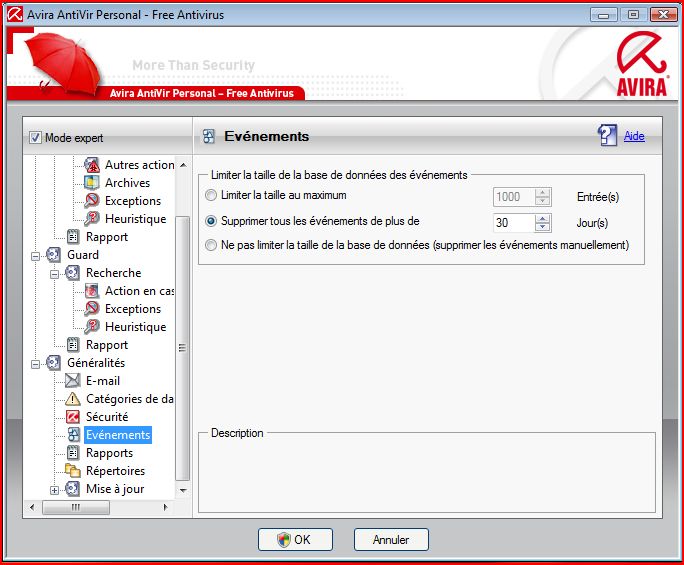Click the Rapport icon above Généralités

(x=73, y=345)
